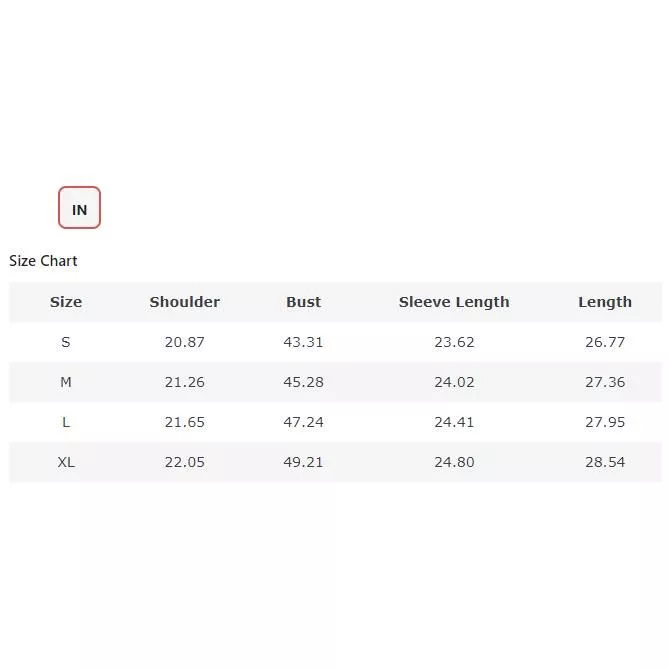Select the XL size row label
Image resolution: width=669 pixels, height=669 pixels.
(66, 462)
